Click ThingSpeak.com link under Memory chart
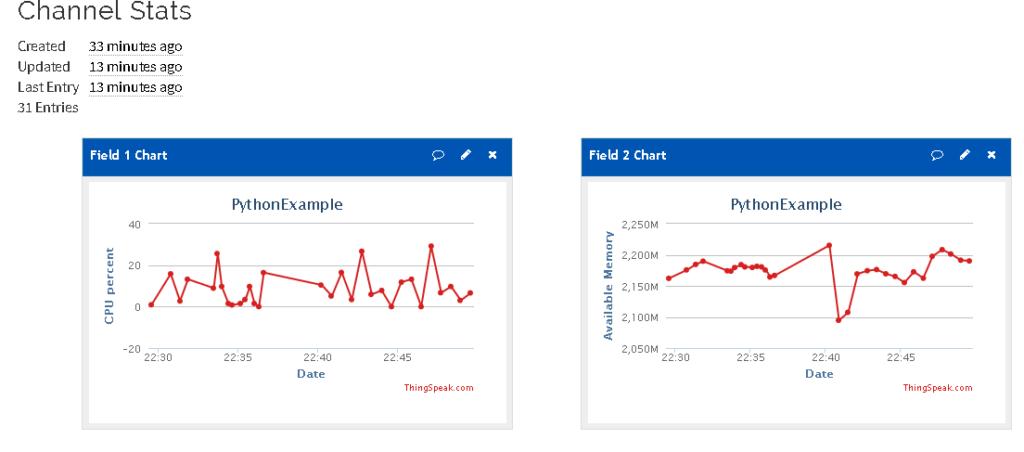The image size is (1024, 452). (x=937, y=388)
